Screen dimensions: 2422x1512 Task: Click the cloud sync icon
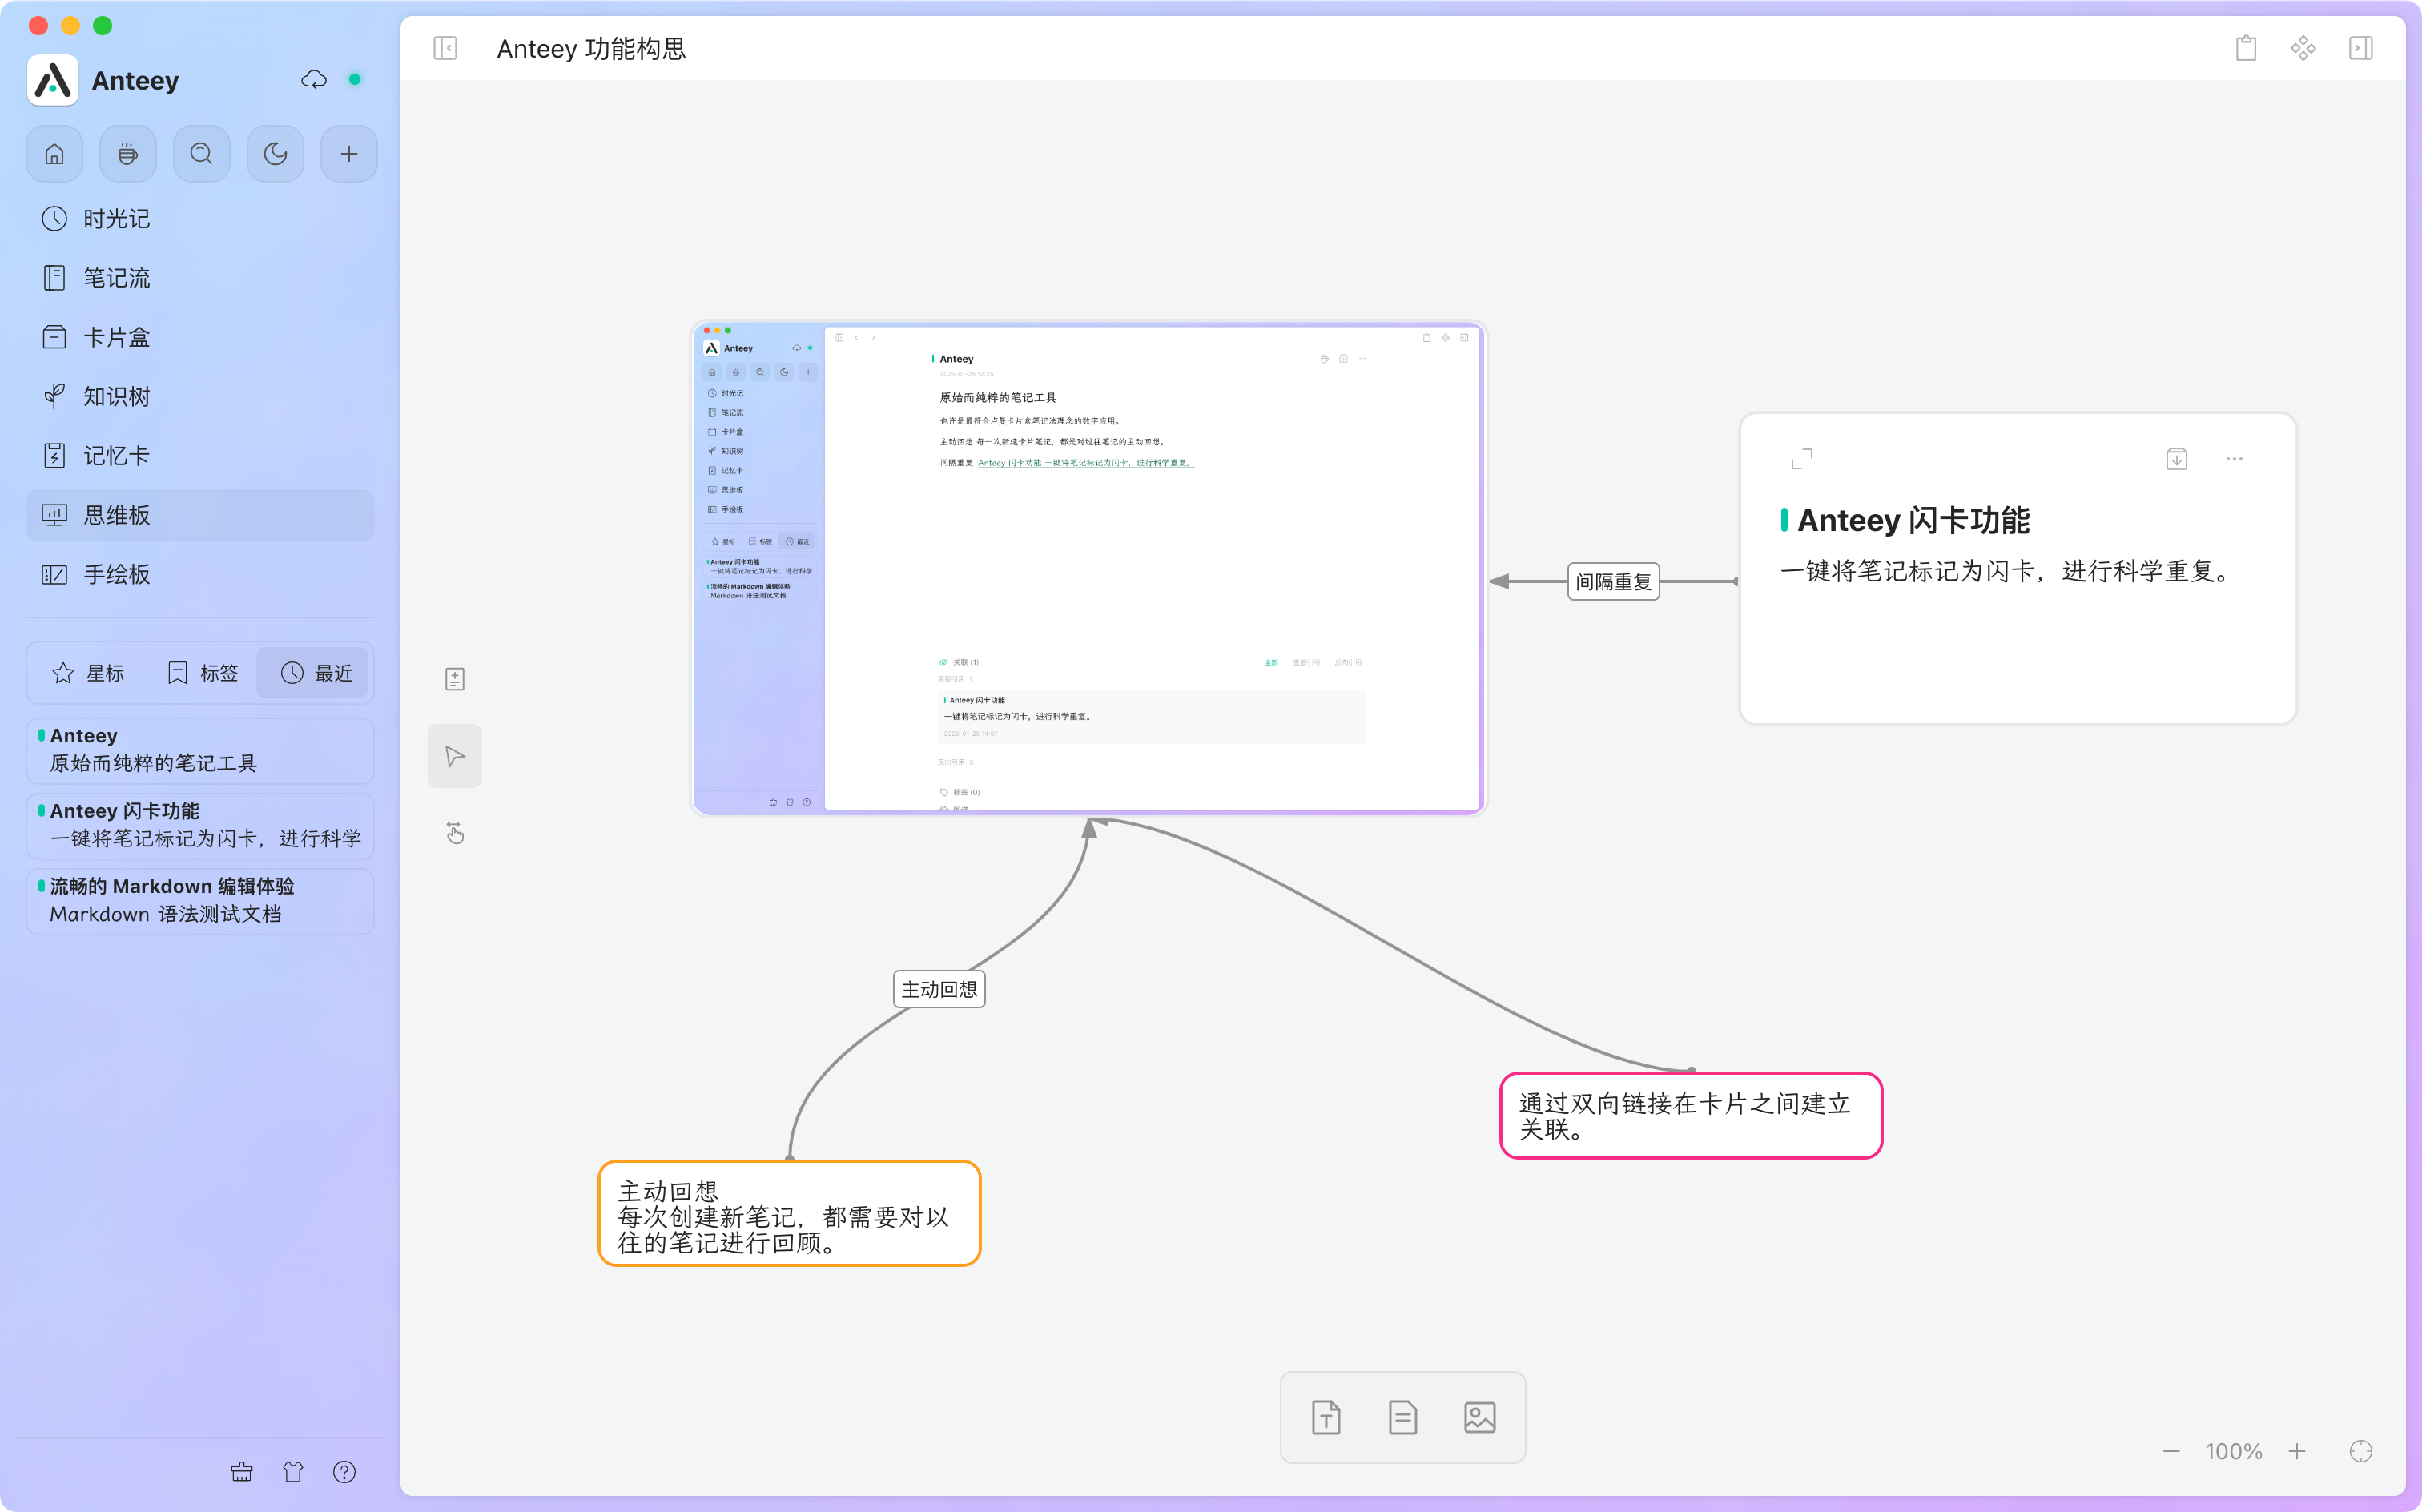coord(313,80)
